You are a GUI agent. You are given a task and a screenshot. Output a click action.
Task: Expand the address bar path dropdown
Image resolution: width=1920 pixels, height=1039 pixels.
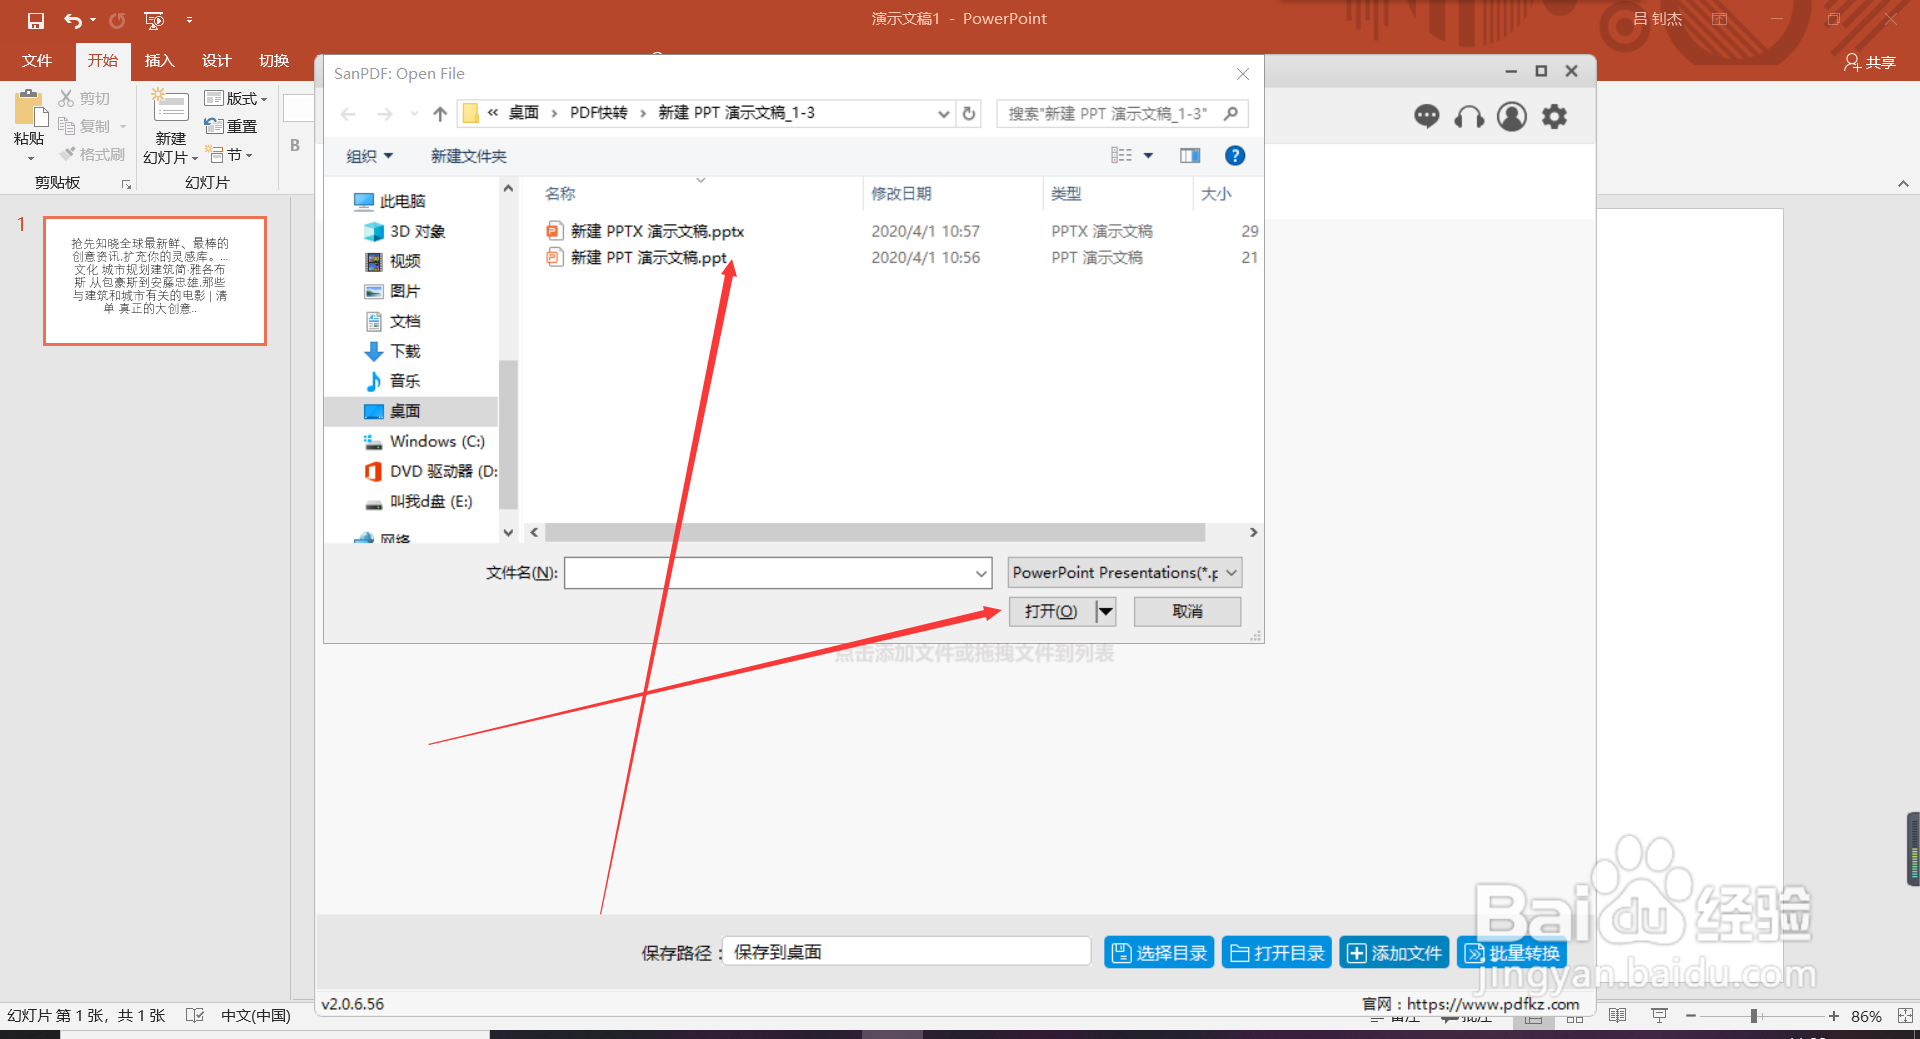[943, 114]
